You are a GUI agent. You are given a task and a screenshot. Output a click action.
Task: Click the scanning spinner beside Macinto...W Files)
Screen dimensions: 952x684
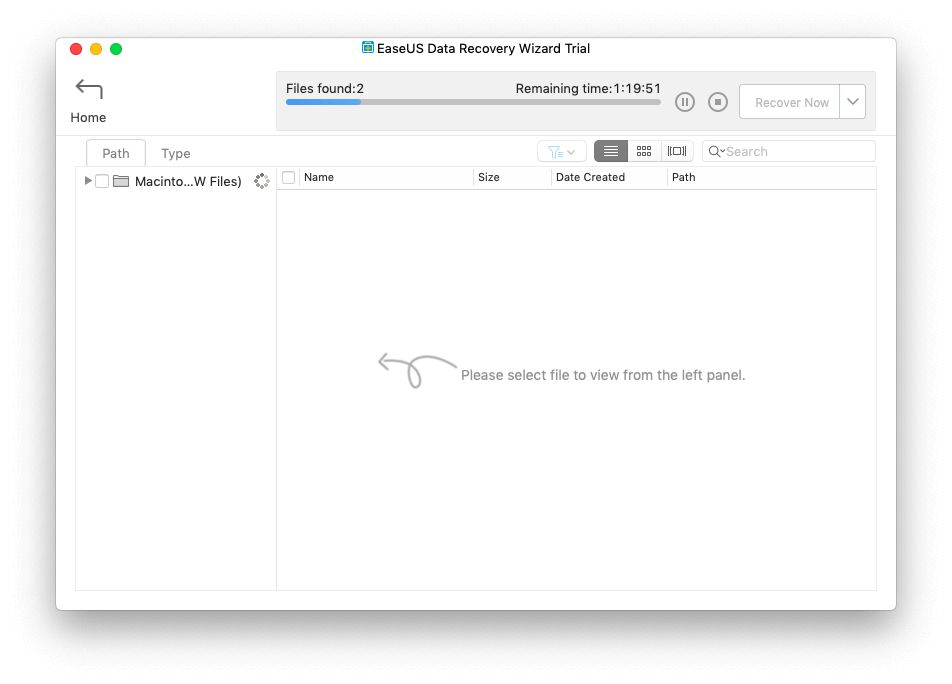point(262,181)
